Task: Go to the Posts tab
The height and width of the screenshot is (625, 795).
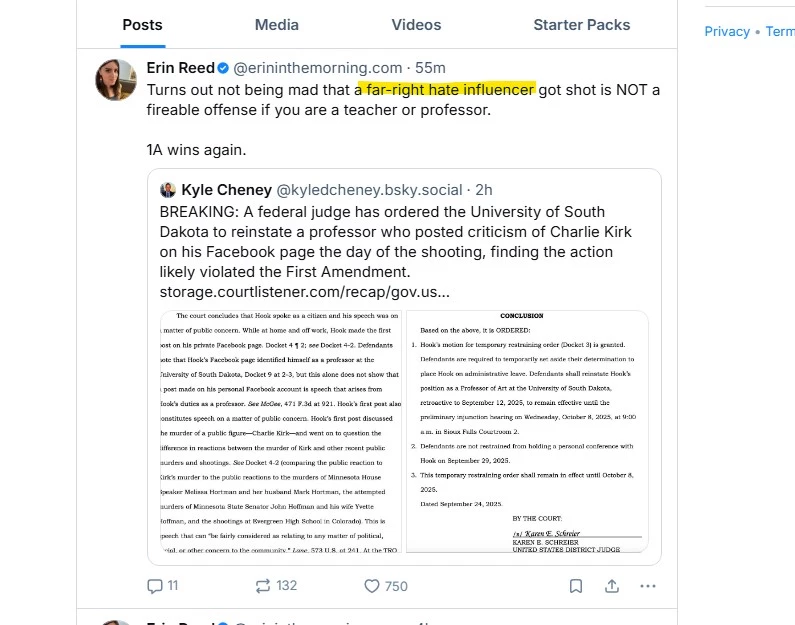Action: [144, 24]
